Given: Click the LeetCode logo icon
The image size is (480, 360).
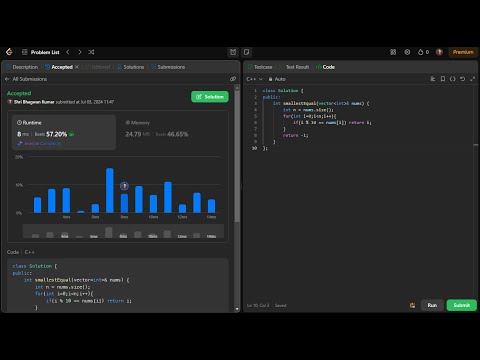Looking at the screenshot, I should coord(9,52).
